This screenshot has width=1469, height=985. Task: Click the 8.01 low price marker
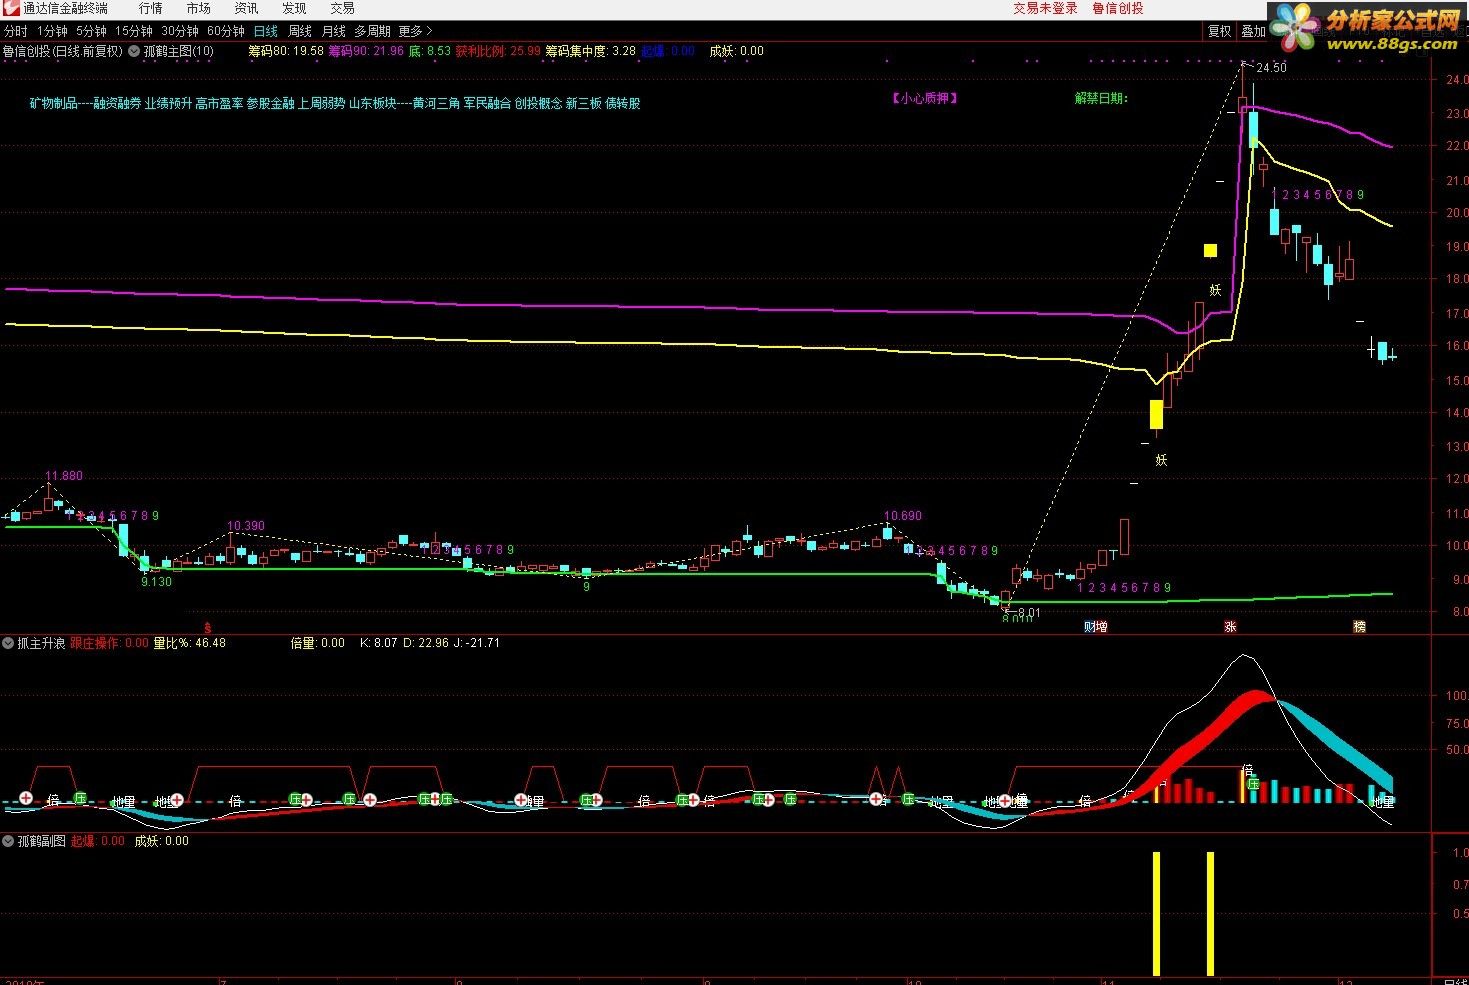(1028, 612)
